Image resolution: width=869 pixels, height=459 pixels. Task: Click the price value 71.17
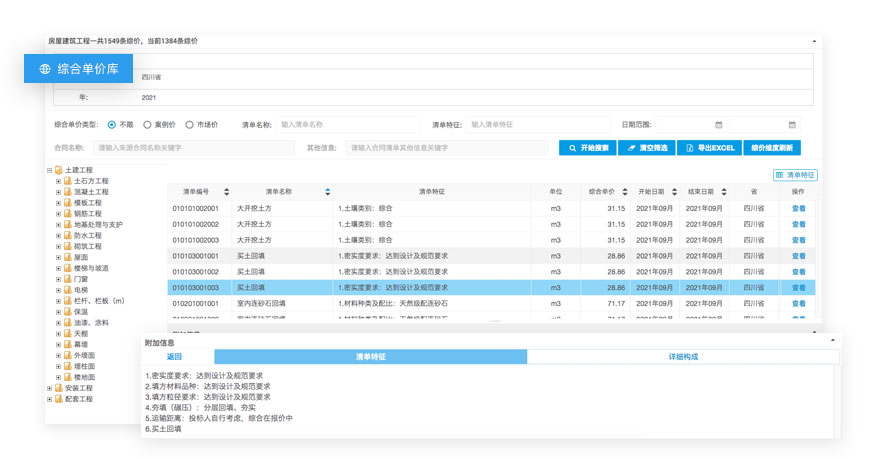pyautogui.click(x=616, y=304)
